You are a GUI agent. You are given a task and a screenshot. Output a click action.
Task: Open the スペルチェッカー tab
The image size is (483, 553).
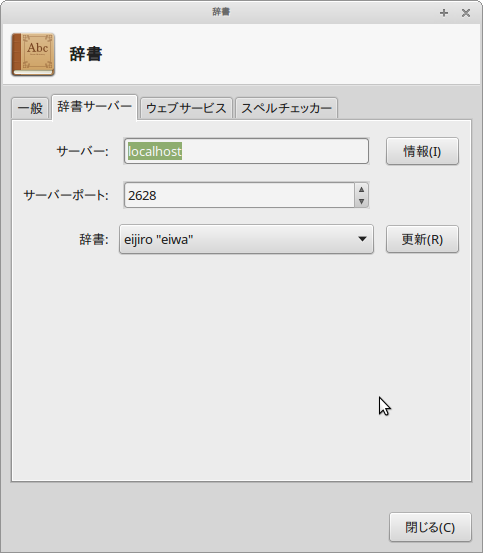pyautogui.click(x=286, y=108)
